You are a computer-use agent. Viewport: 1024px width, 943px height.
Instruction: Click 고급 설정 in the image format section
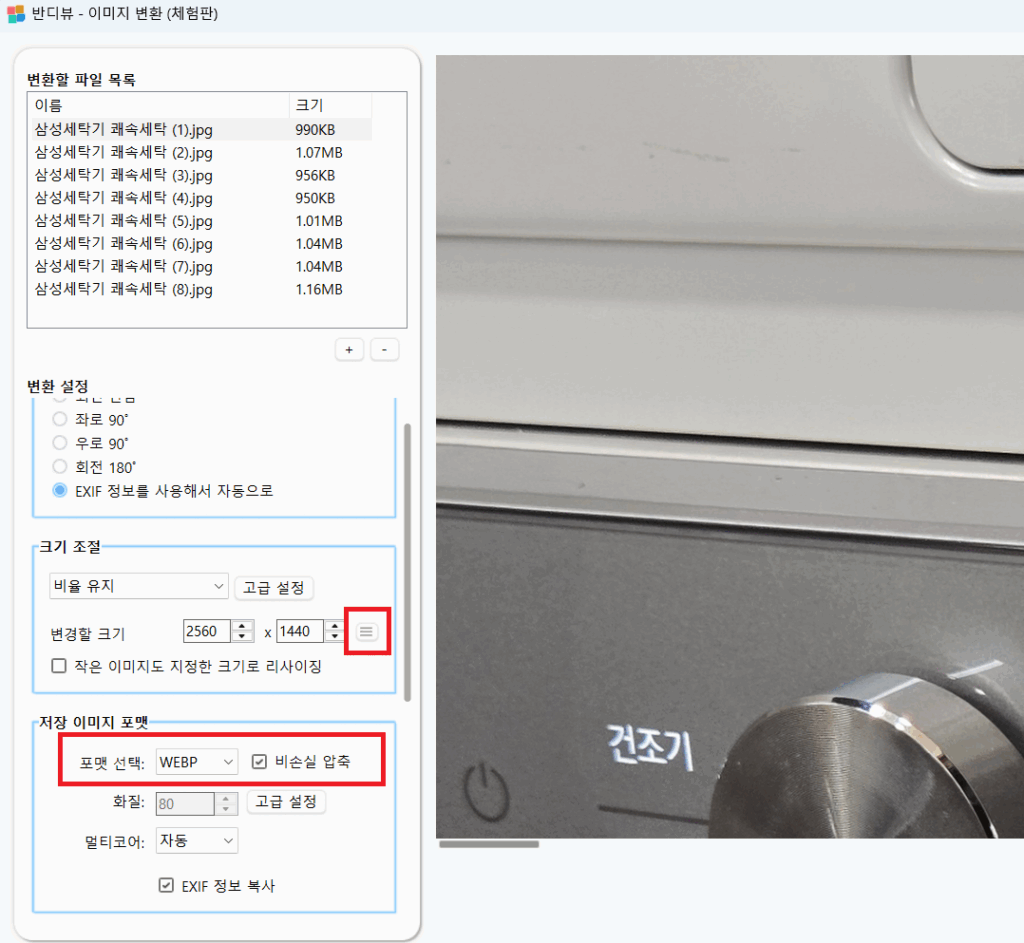[x=286, y=801]
